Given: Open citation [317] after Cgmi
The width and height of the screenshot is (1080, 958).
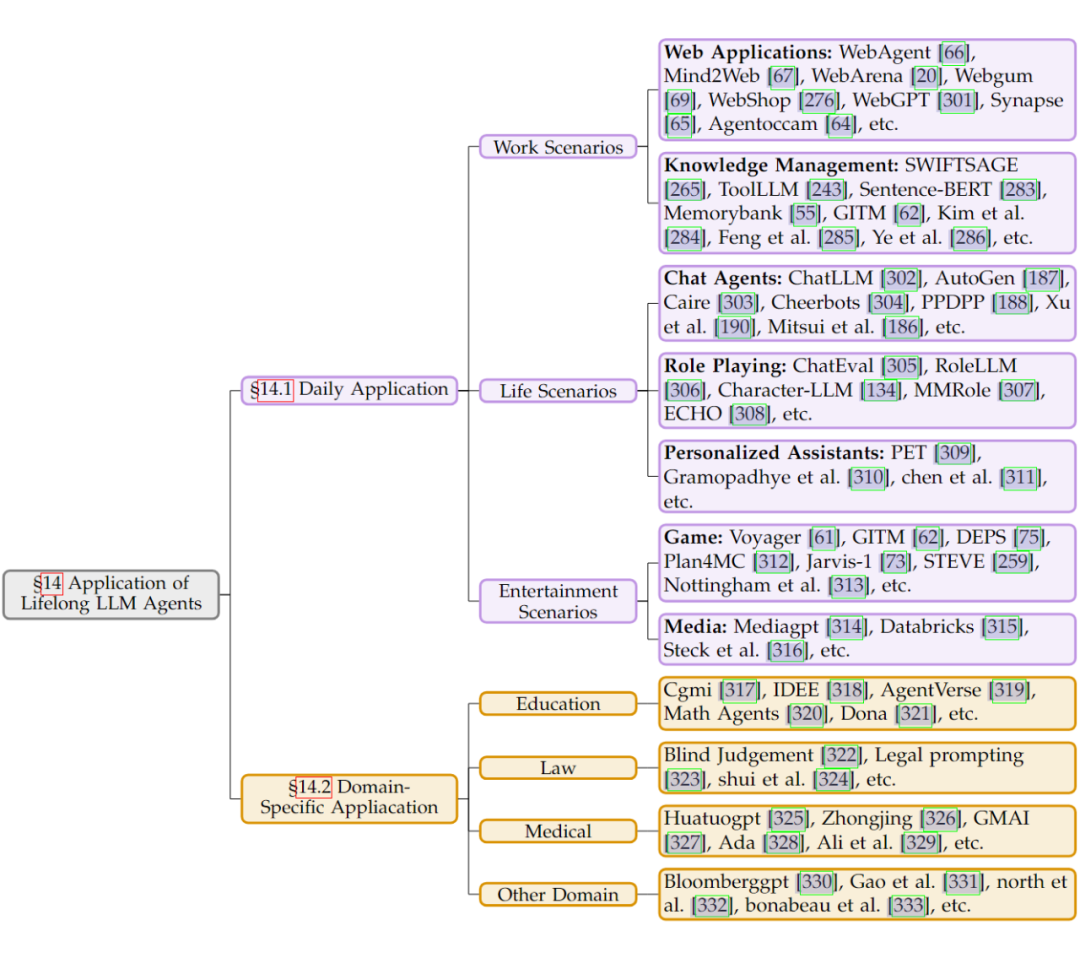Looking at the screenshot, I should click(x=739, y=690).
